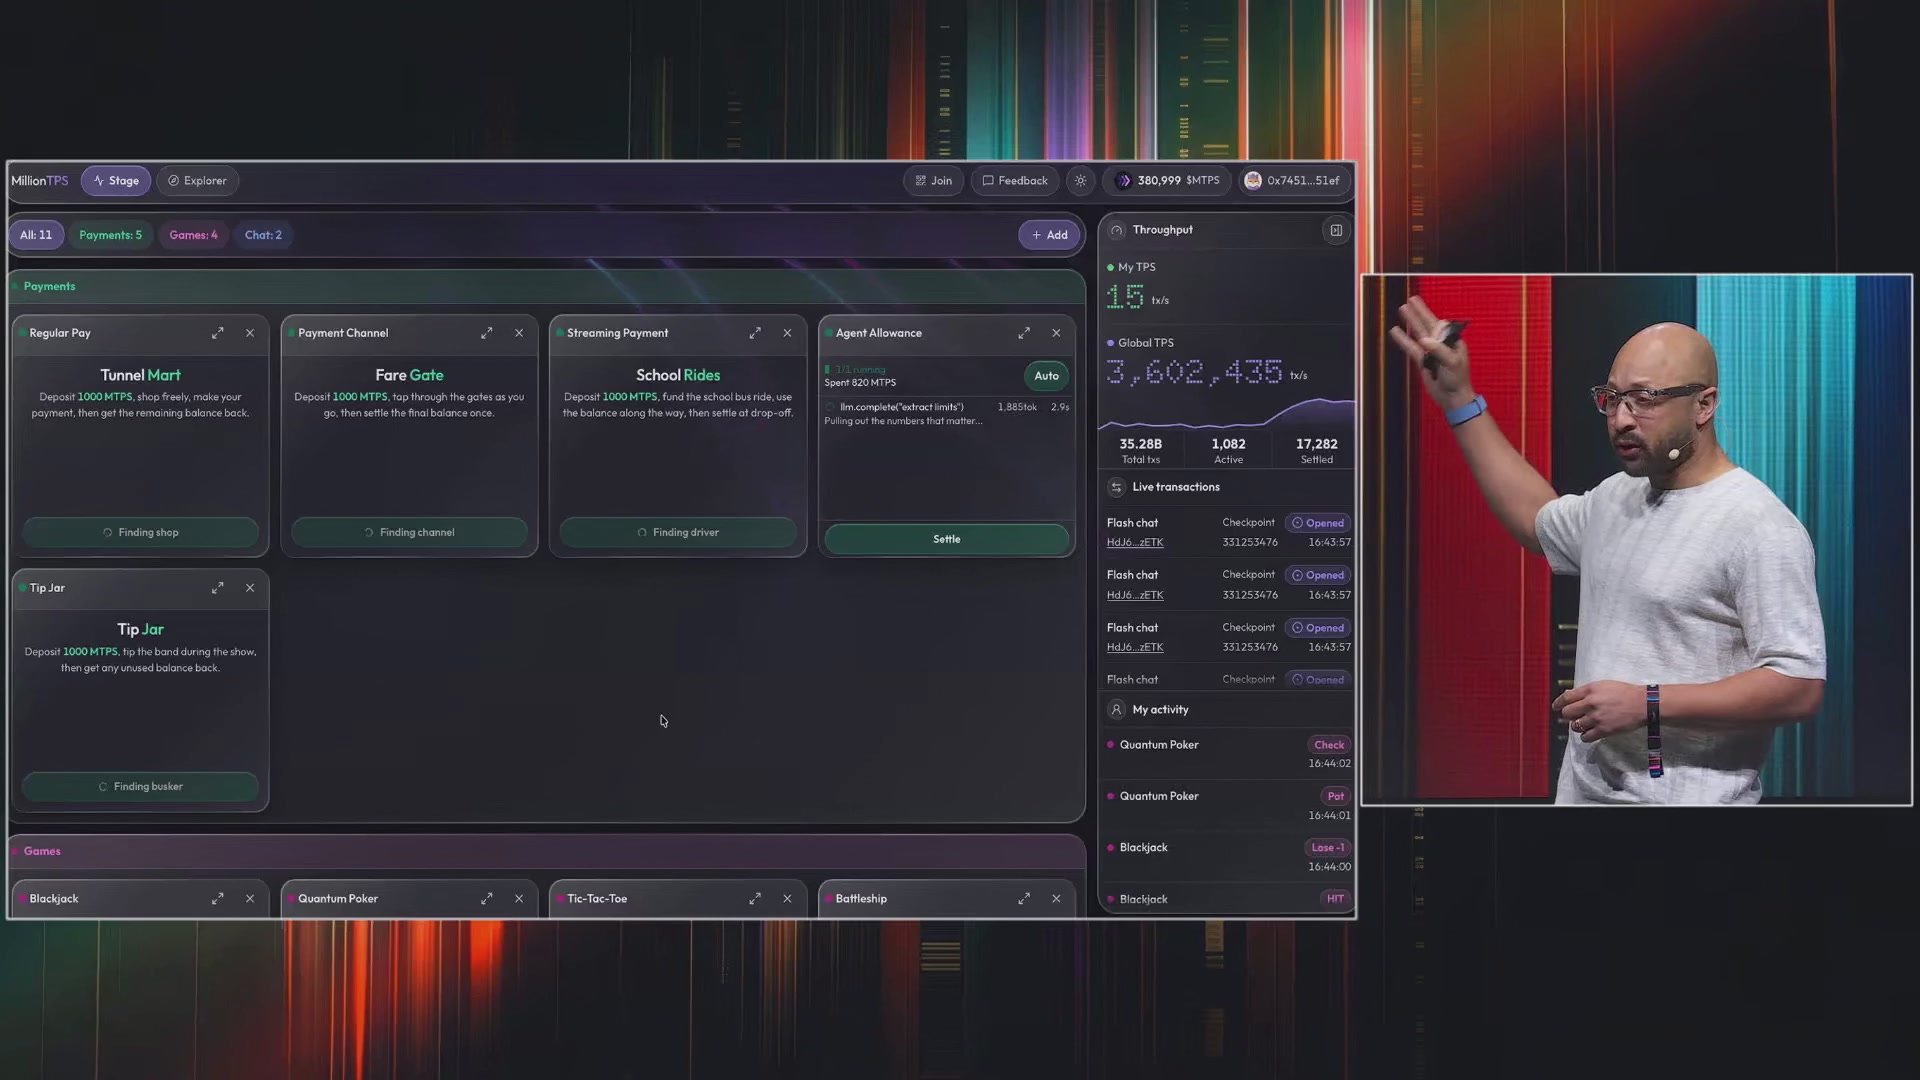Open the Feedback form
Screen dimensions: 1920x1080
(x=1015, y=181)
